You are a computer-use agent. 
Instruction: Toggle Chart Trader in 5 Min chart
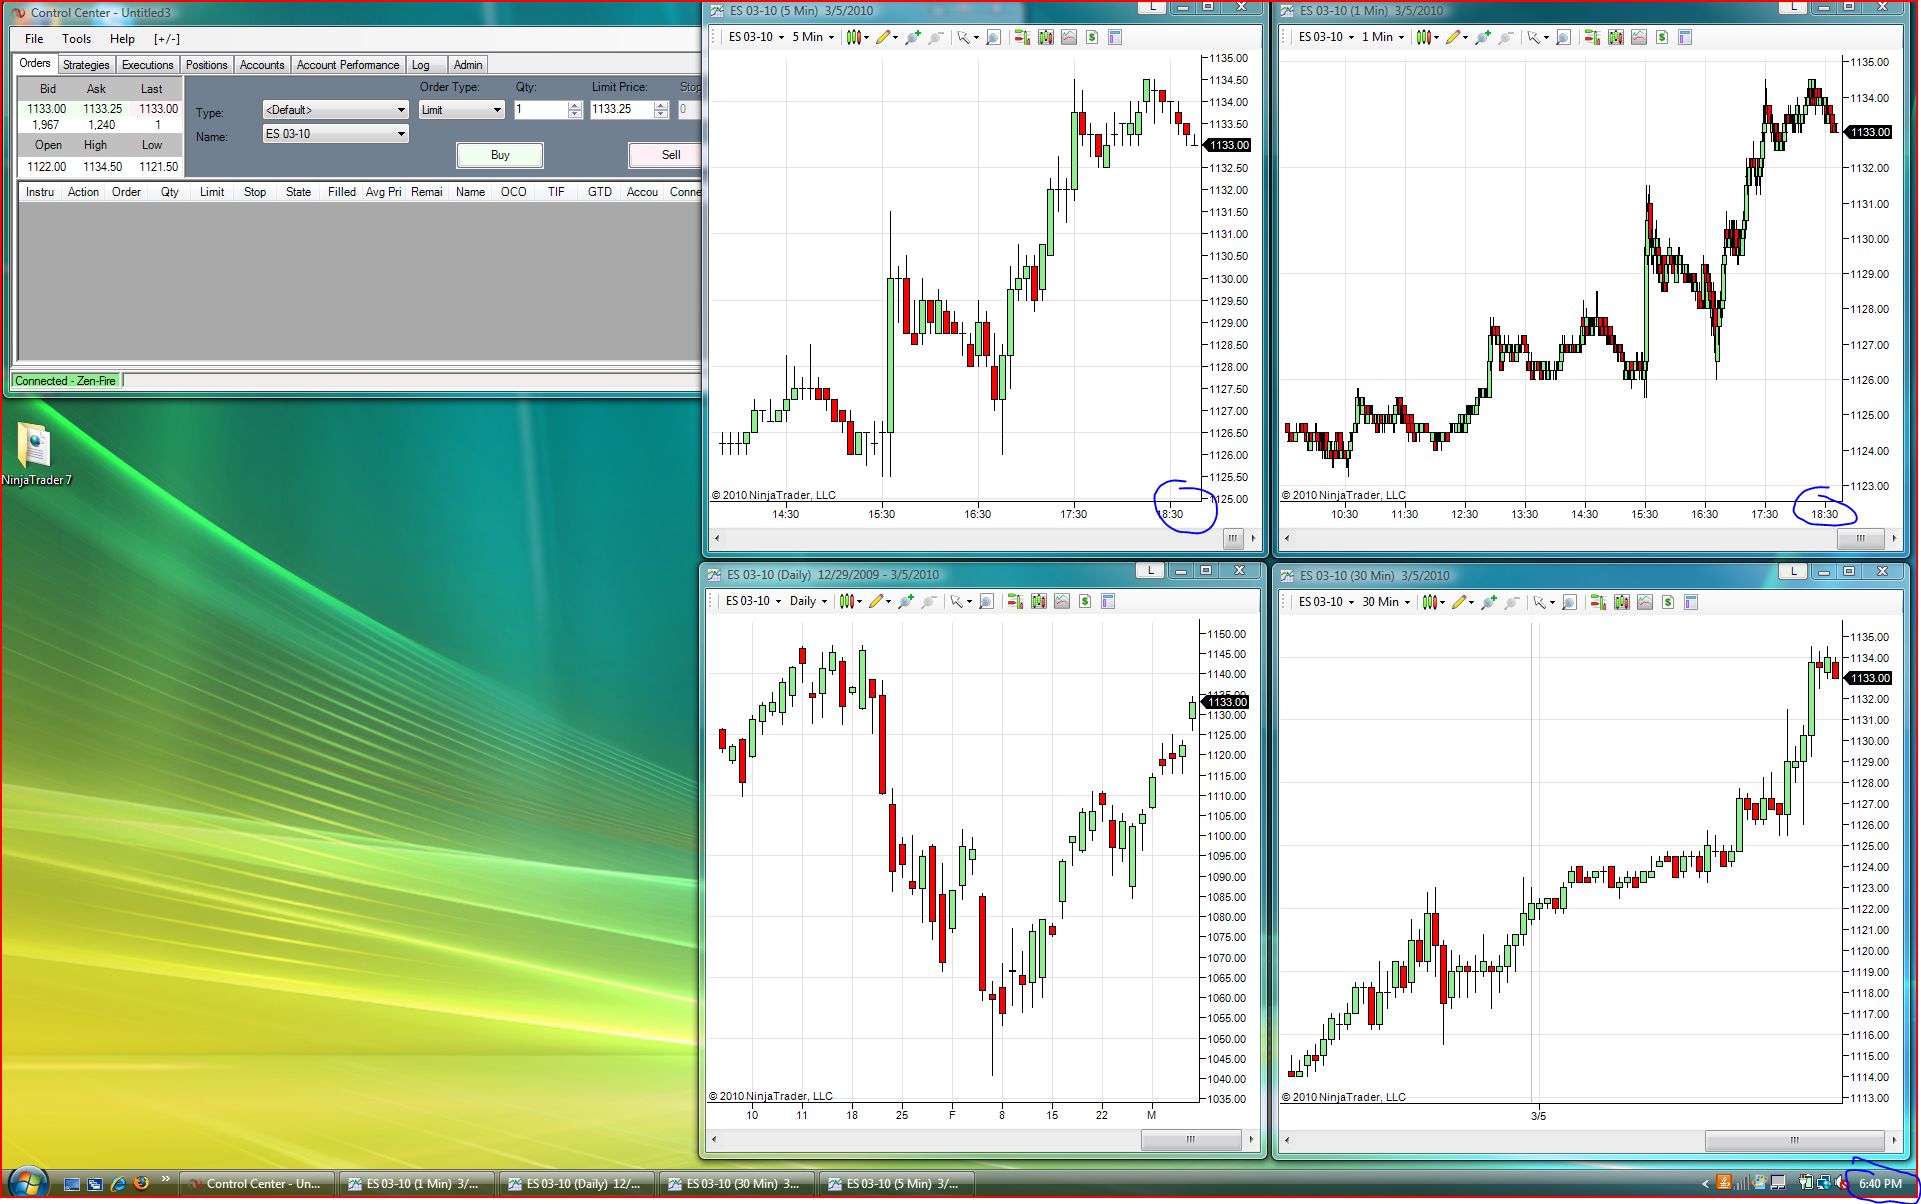tap(1021, 38)
